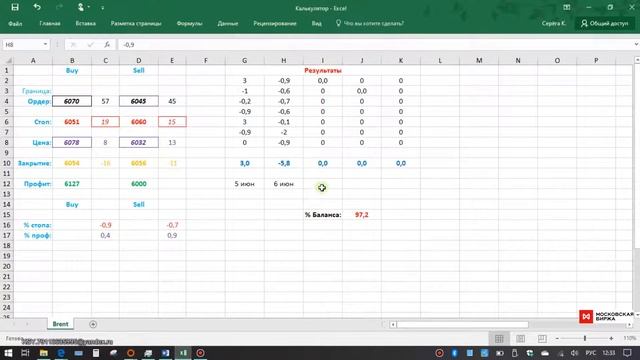Screen dimensions: 640x360
Task: Click the Insert Function fx icon
Action: 107,44
